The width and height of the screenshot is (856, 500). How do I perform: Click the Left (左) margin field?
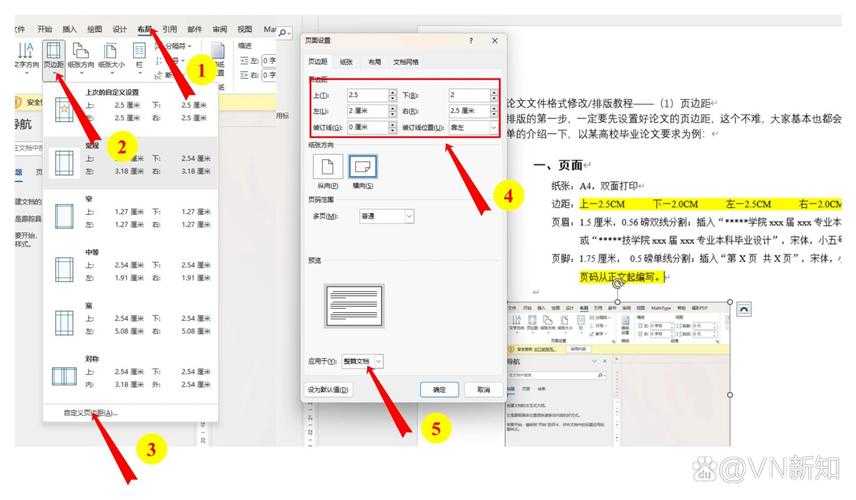367,111
